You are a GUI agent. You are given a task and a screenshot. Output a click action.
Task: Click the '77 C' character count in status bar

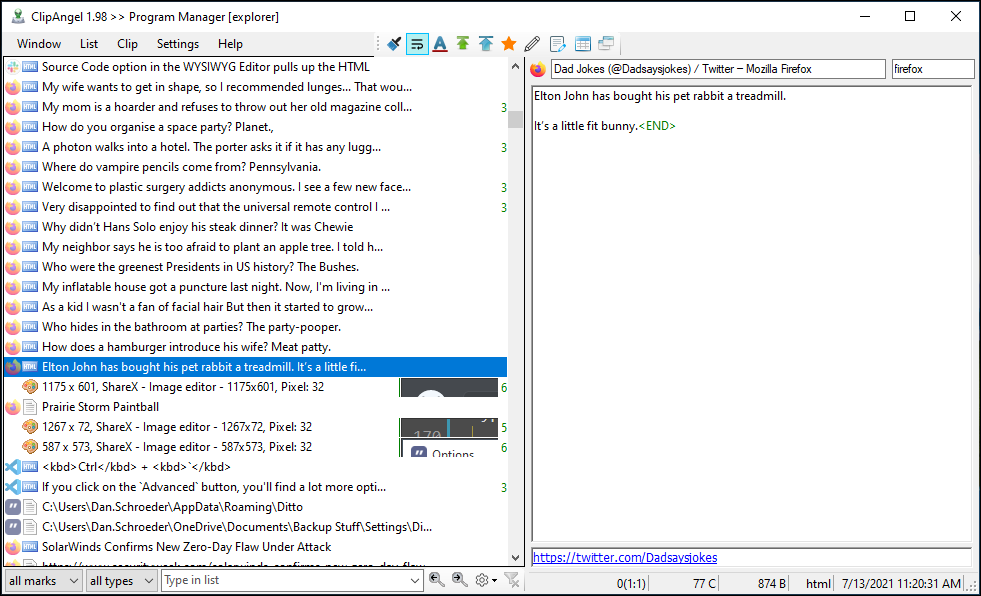[704, 583]
